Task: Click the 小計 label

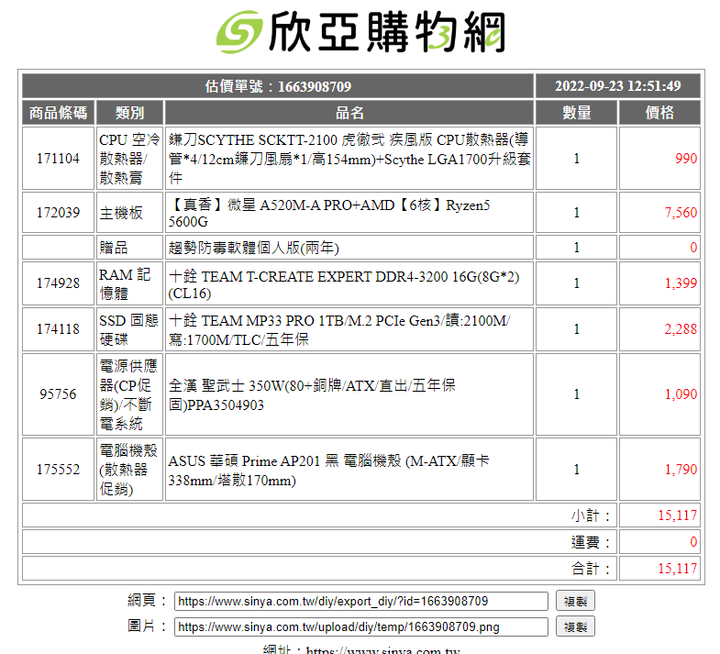Action: (x=591, y=515)
